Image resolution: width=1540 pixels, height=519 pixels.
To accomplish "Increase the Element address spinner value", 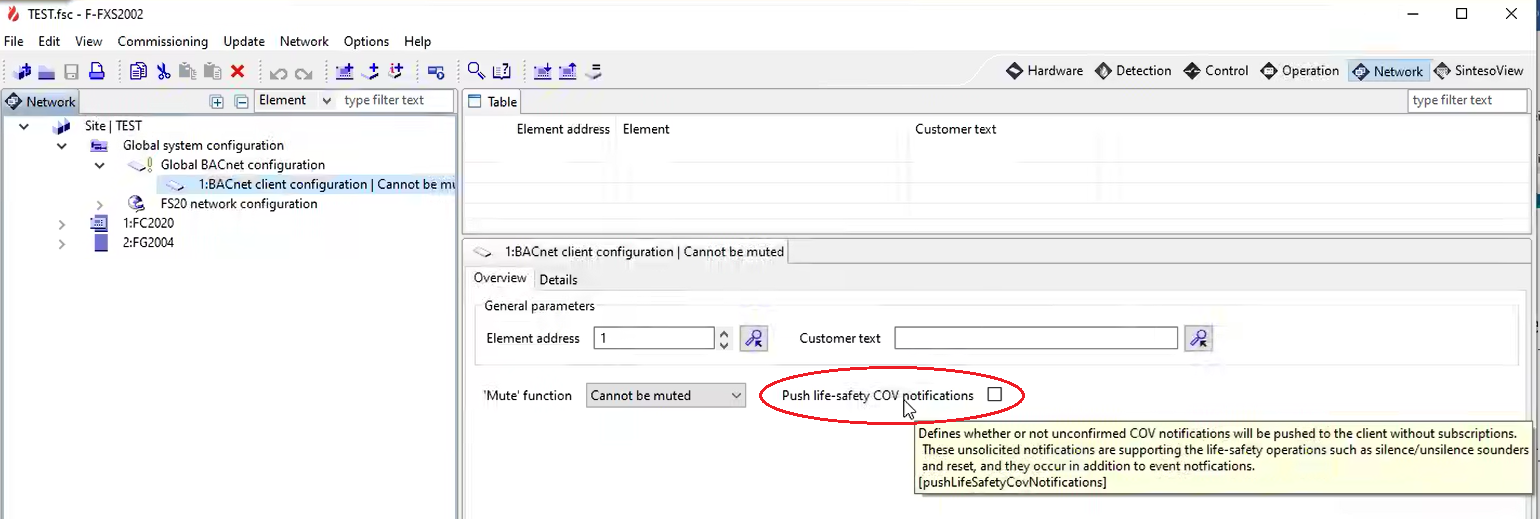I will (724, 332).
